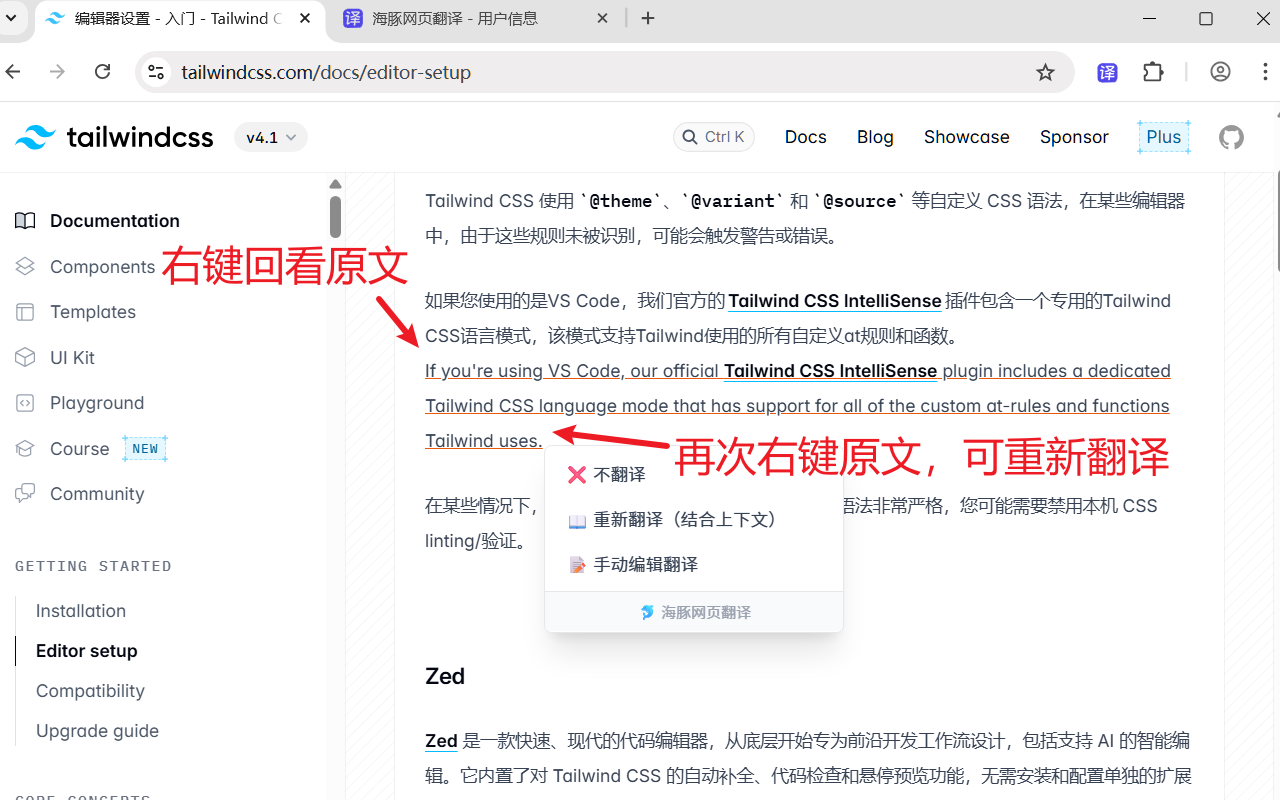Click the Playground icon in the sidebar

coord(24,402)
